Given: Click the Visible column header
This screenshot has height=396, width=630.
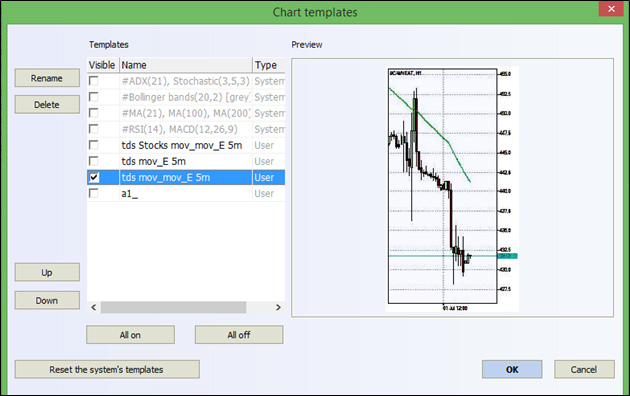Looking at the screenshot, I should pyautogui.click(x=103, y=65).
